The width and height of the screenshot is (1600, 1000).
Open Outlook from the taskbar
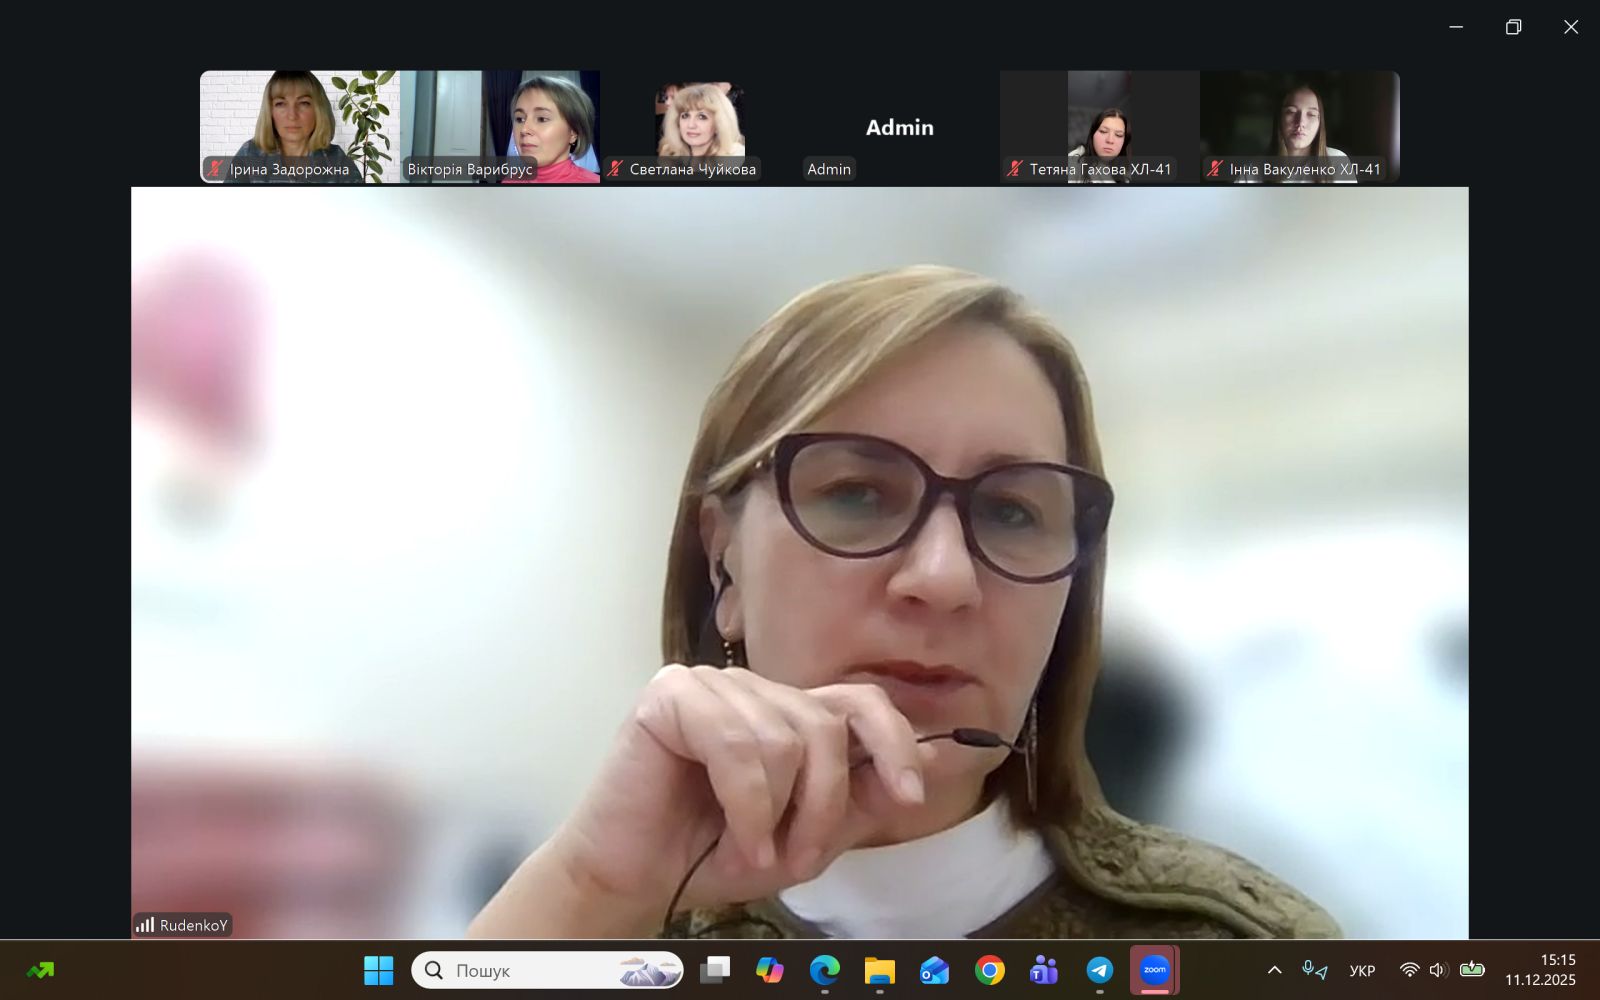[x=934, y=970]
